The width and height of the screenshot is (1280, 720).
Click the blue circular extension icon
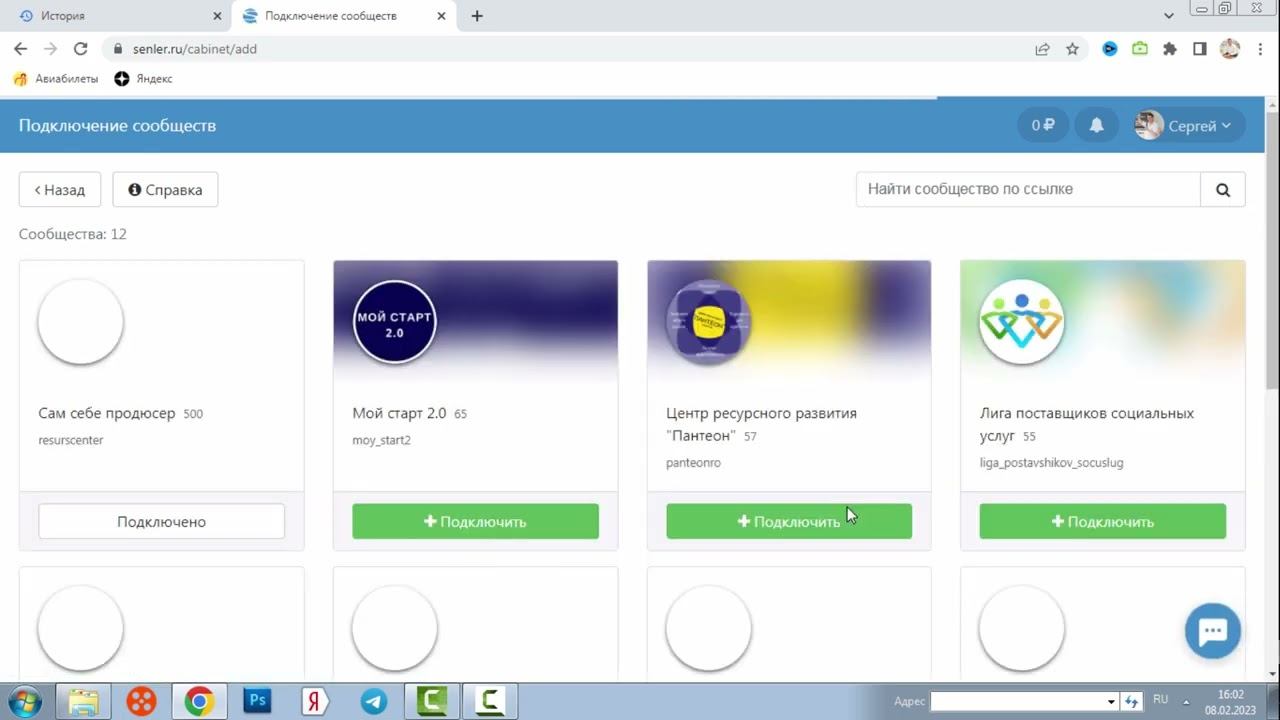pyautogui.click(x=1109, y=48)
